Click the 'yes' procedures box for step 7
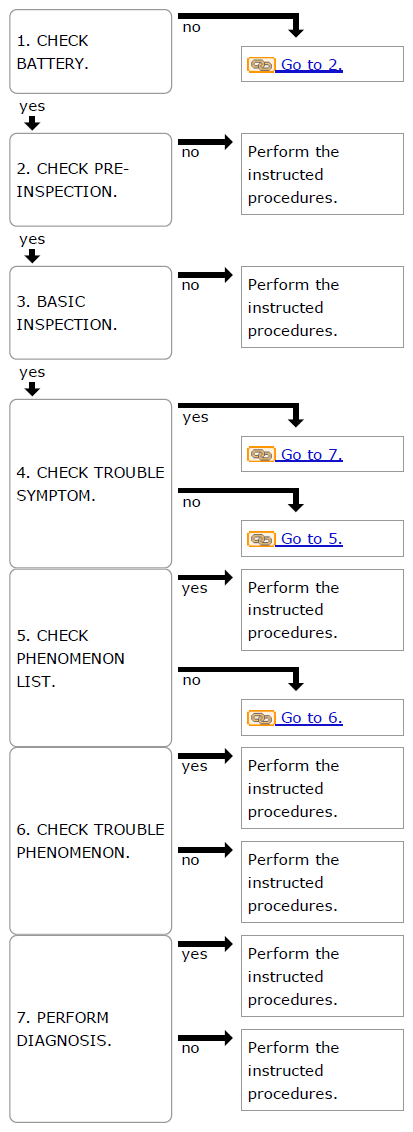 pos(322,976)
